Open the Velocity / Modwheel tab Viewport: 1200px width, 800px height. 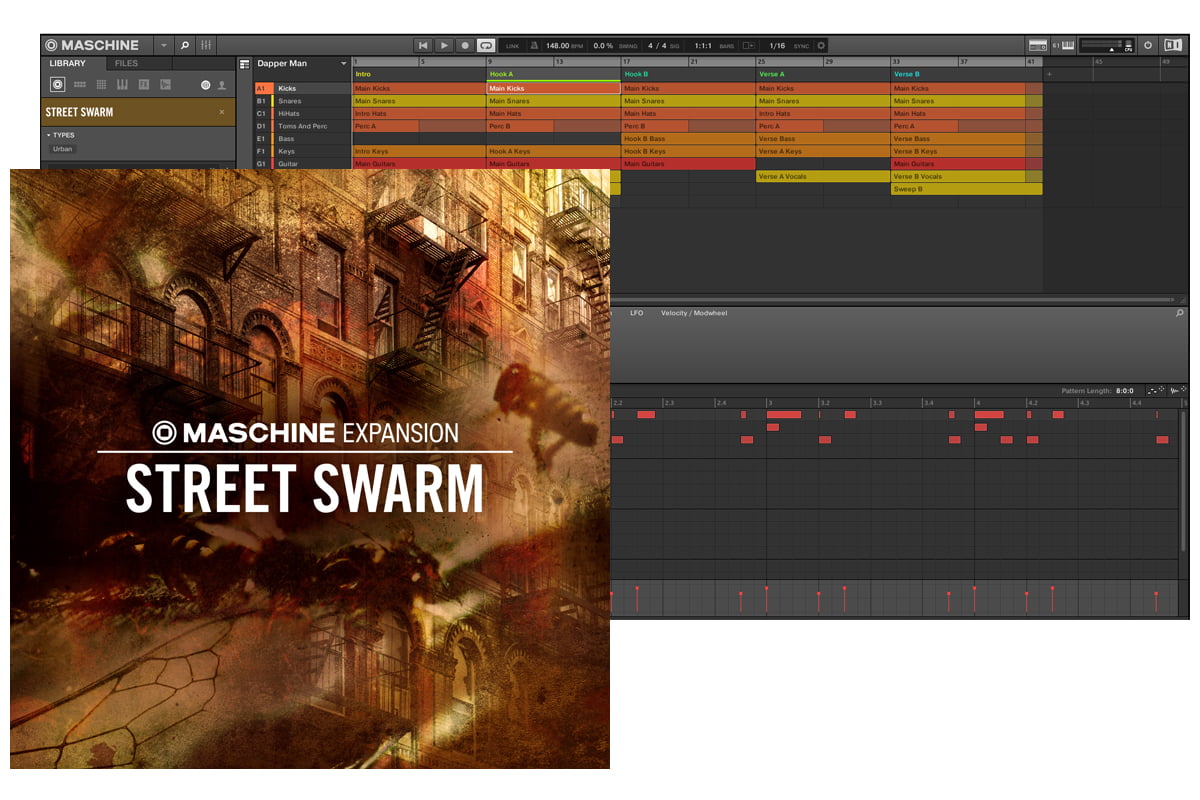(694, 313)
